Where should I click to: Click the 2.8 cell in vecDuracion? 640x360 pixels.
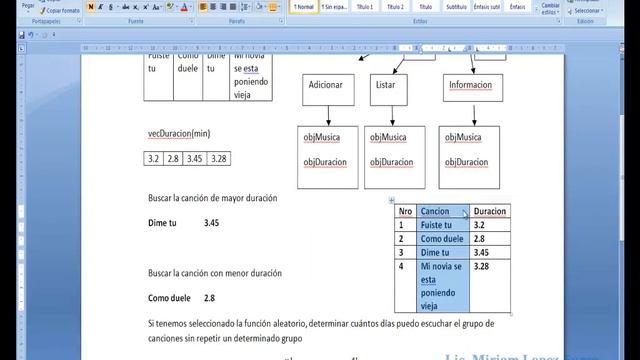[x=173, y=158]
